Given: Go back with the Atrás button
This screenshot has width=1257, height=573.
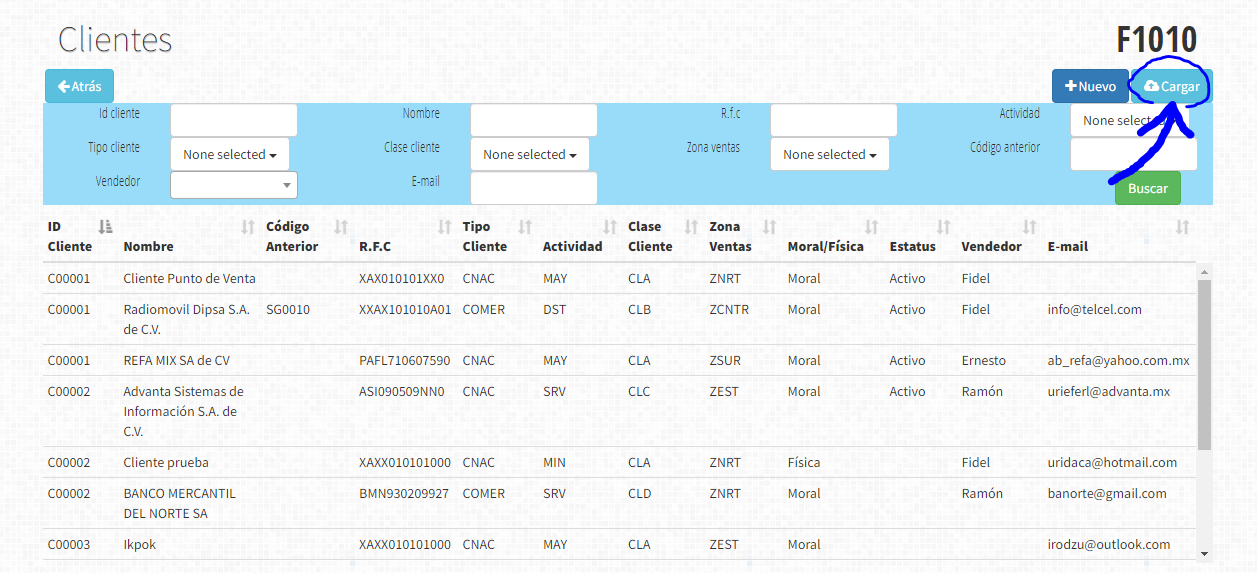Looking at the screenshot, I should (x=80, y=86).
